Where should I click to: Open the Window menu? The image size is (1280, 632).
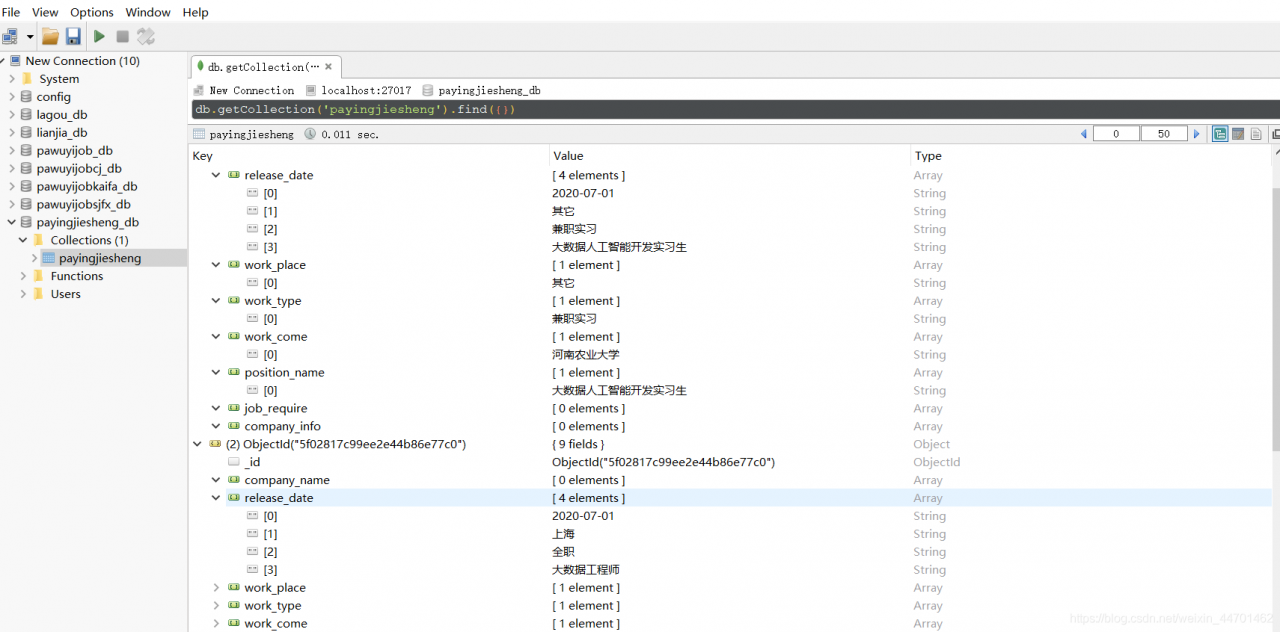tap(148, 12)
